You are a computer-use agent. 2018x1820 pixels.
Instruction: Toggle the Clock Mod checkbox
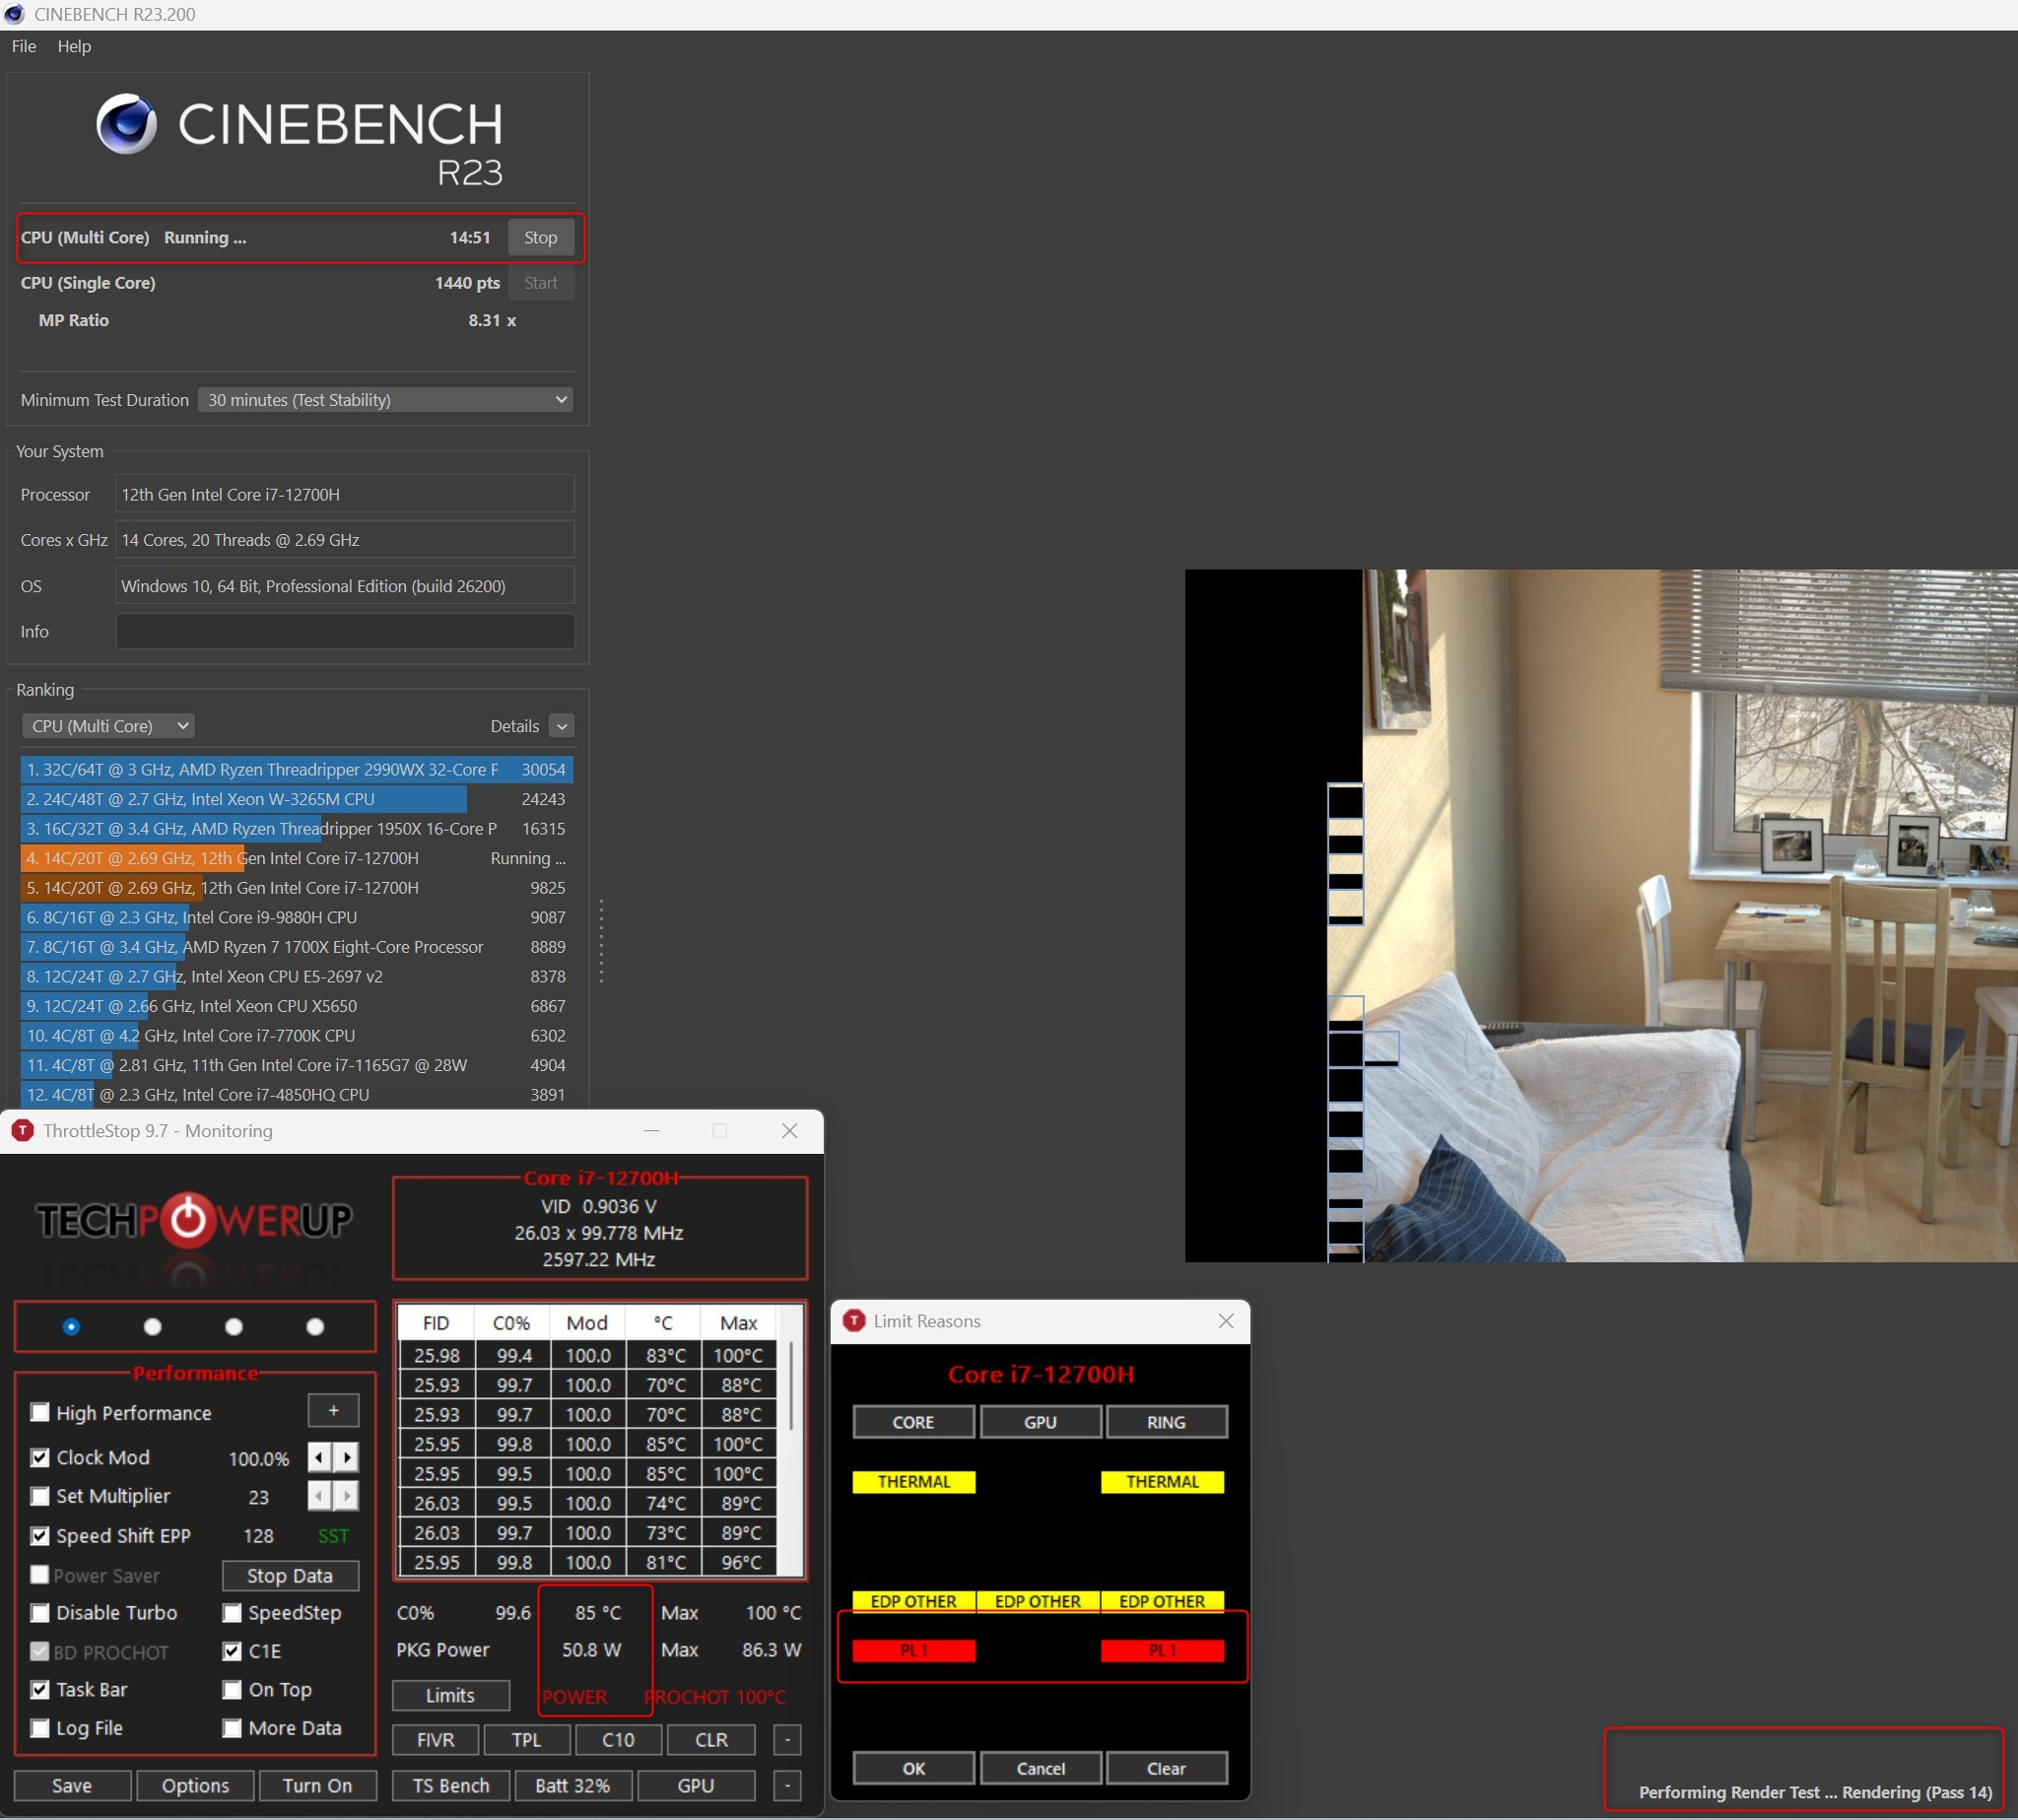40,1458
